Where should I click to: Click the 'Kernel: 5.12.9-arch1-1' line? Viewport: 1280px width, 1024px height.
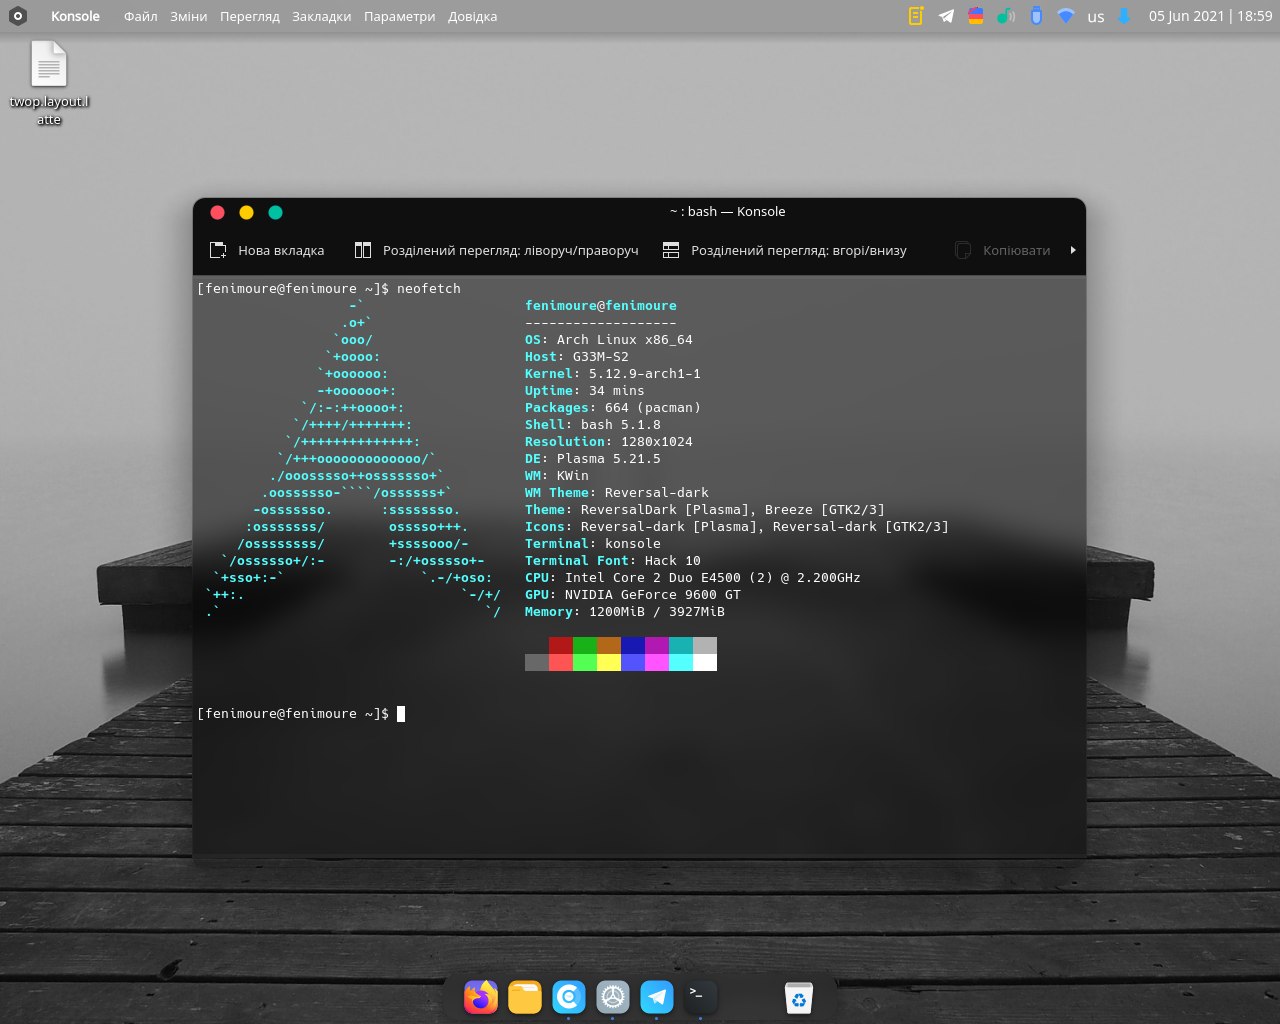point(613,373)
